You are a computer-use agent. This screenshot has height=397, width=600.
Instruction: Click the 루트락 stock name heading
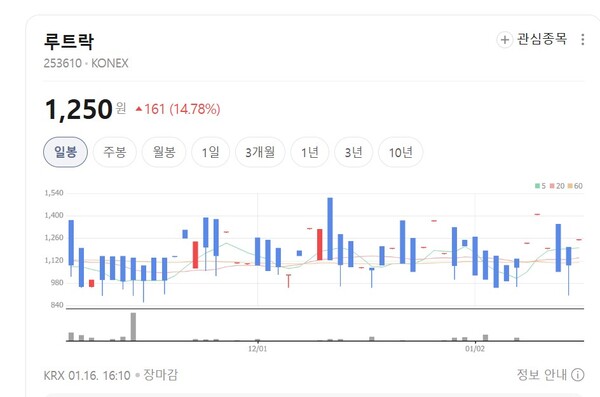coord(69,41)
